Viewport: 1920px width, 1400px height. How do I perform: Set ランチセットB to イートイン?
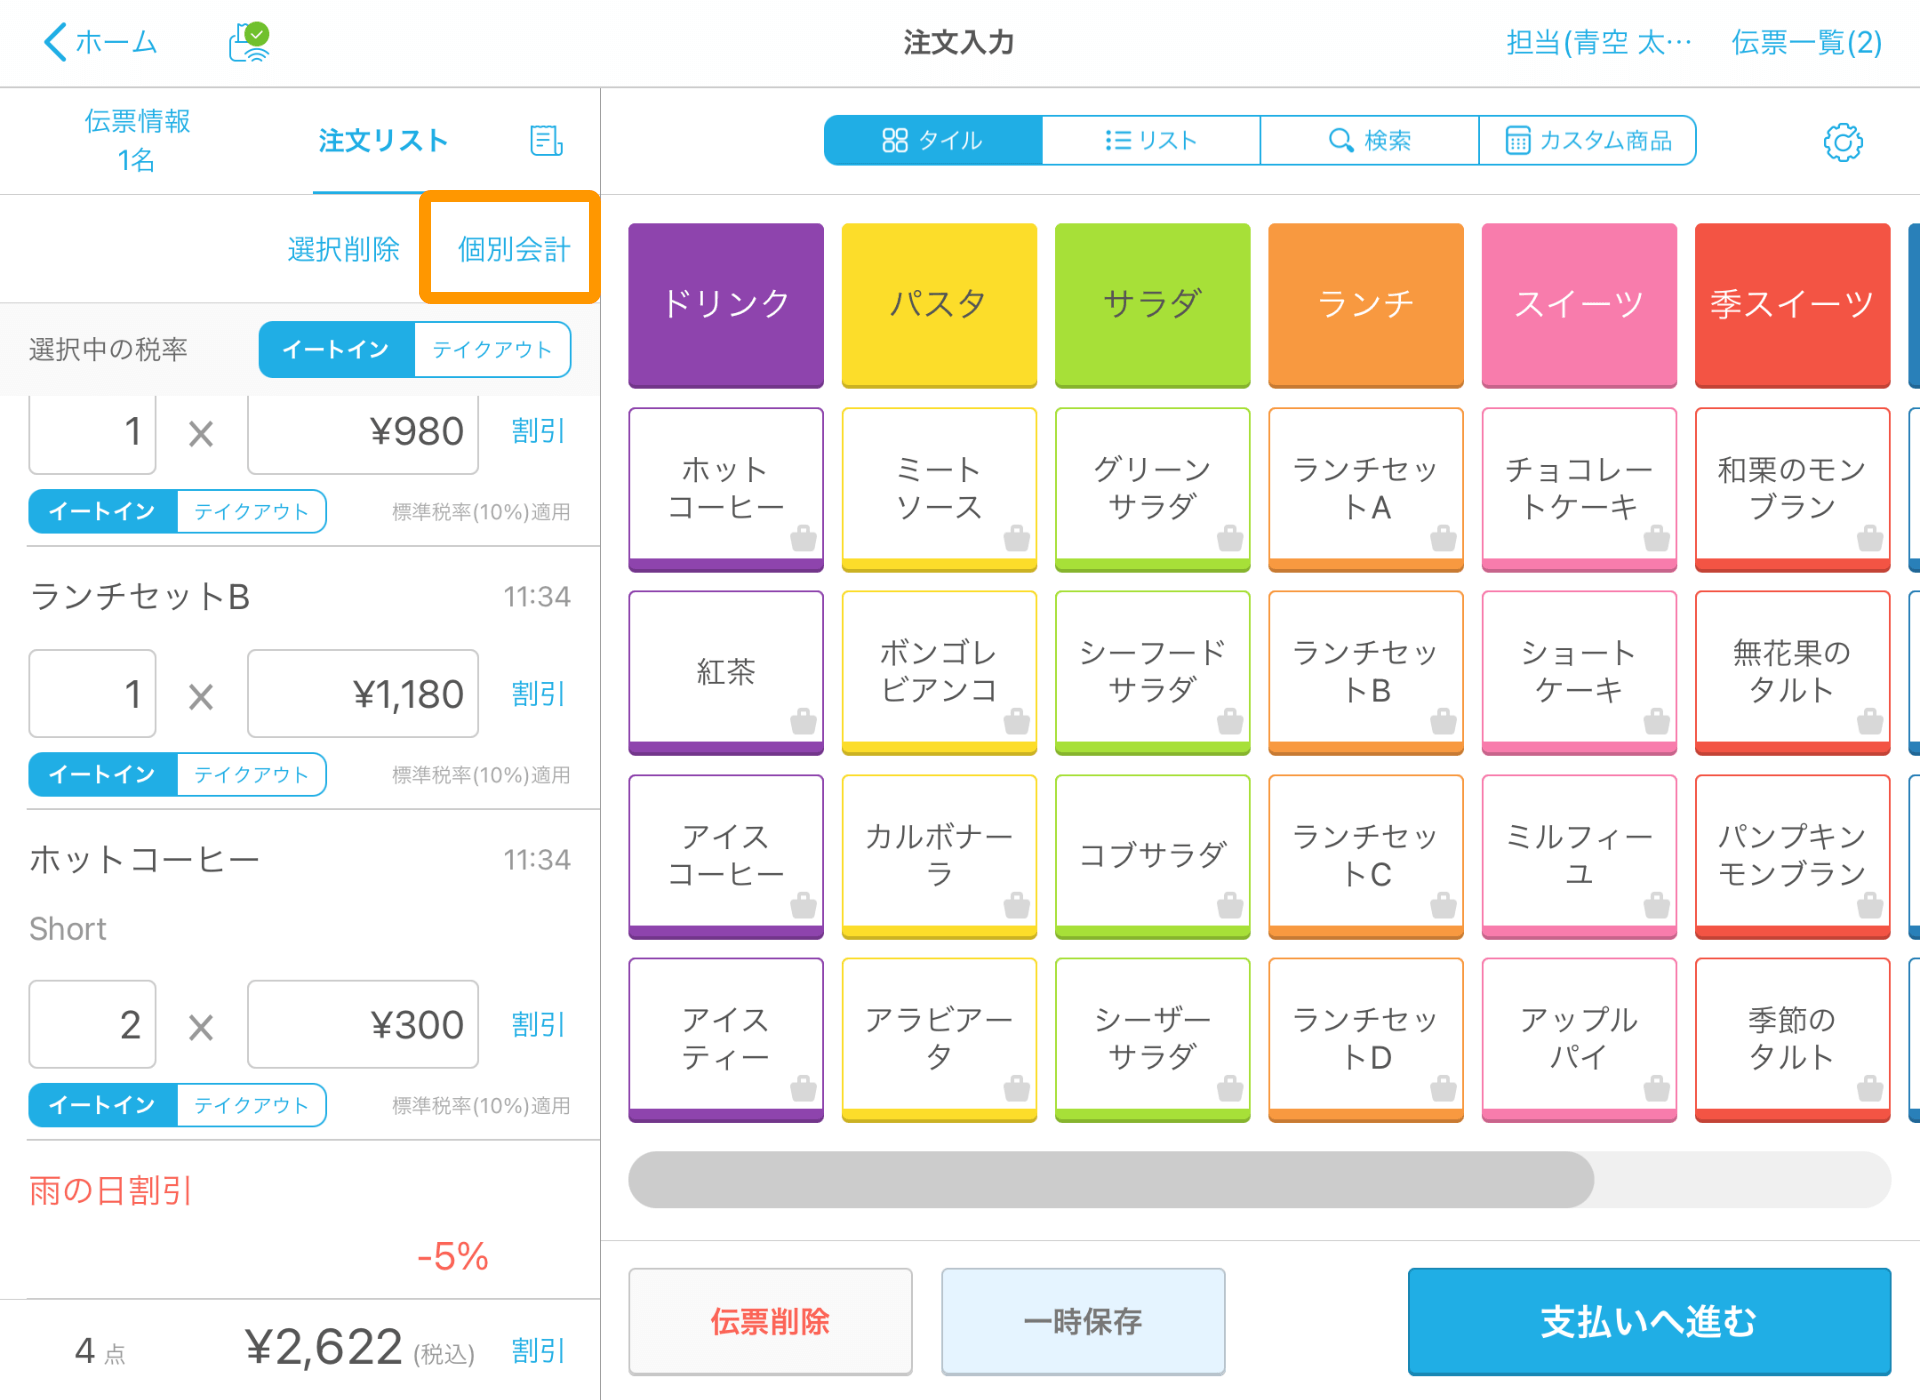click(103, 774)
